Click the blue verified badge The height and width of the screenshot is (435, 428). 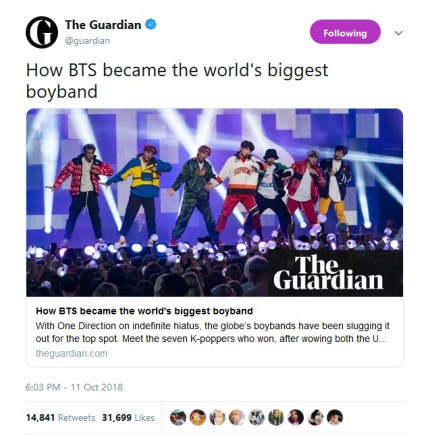click(x=151, y=24)
